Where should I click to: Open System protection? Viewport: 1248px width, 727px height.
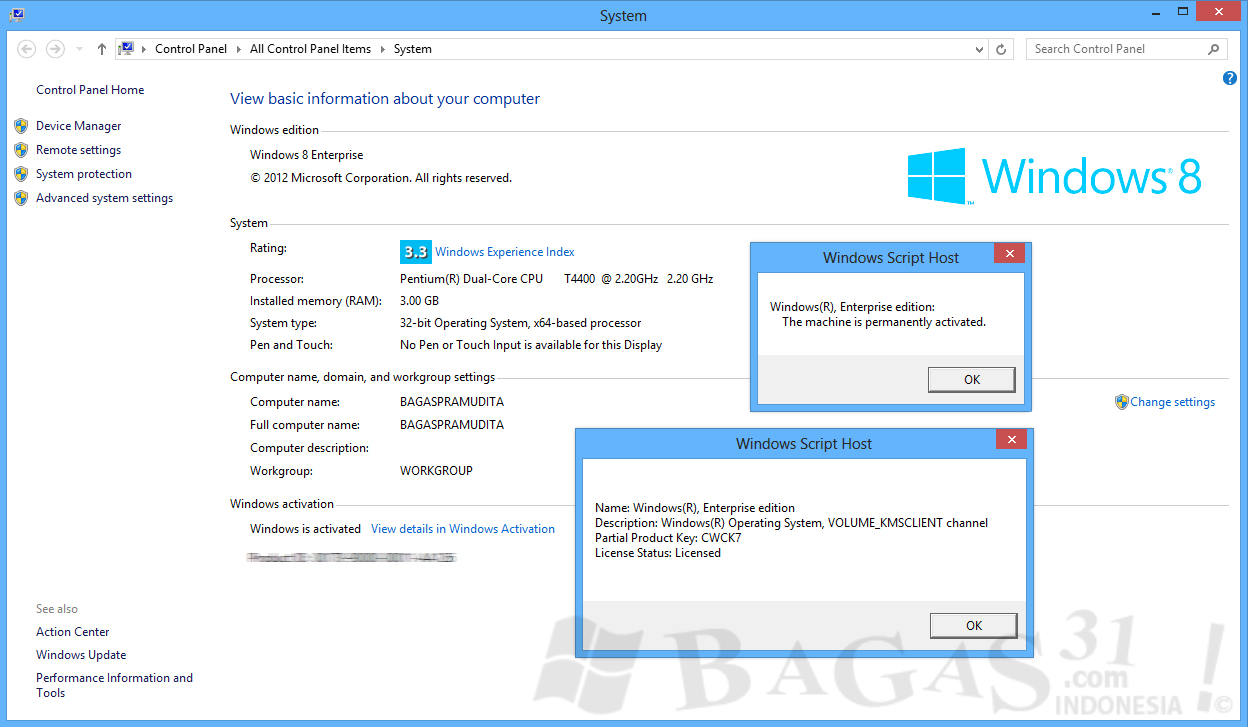(84, 174)
